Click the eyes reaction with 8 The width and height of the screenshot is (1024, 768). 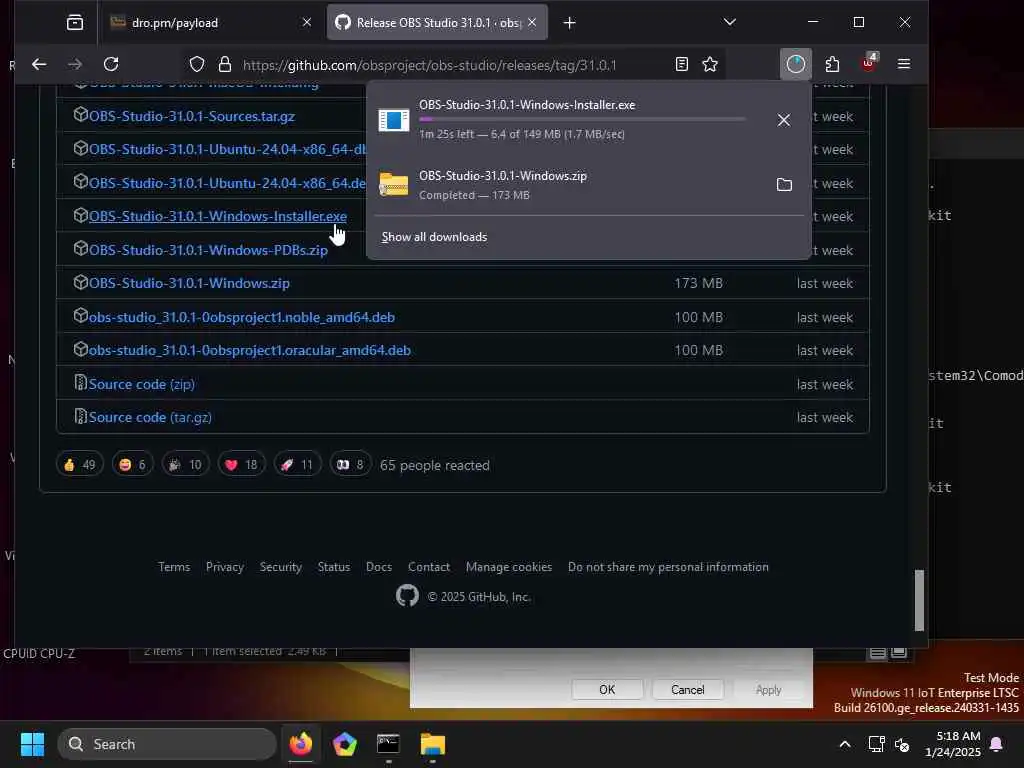(350, 464)
